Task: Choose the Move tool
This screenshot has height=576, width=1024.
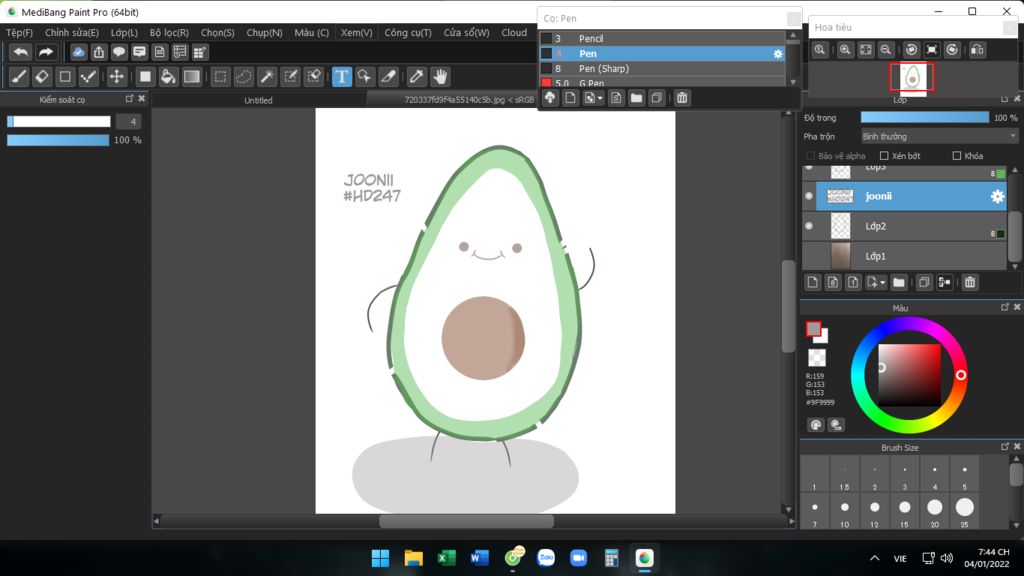Action: coord(116,77)
